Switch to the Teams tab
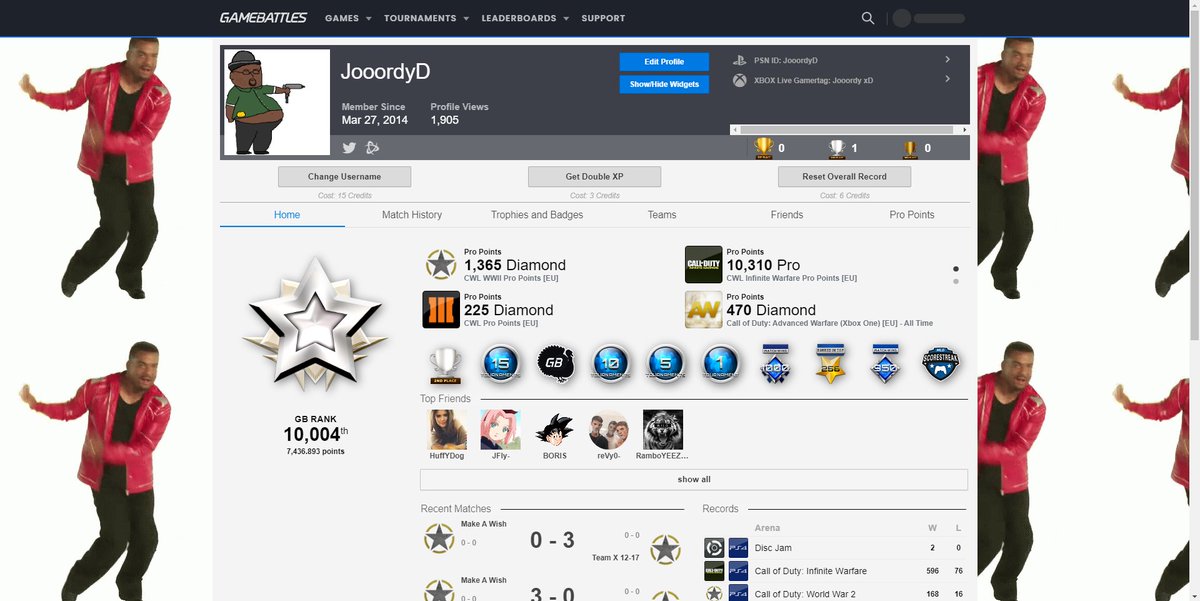Viewport: 1200px width, 601px height. pos(662,215)
